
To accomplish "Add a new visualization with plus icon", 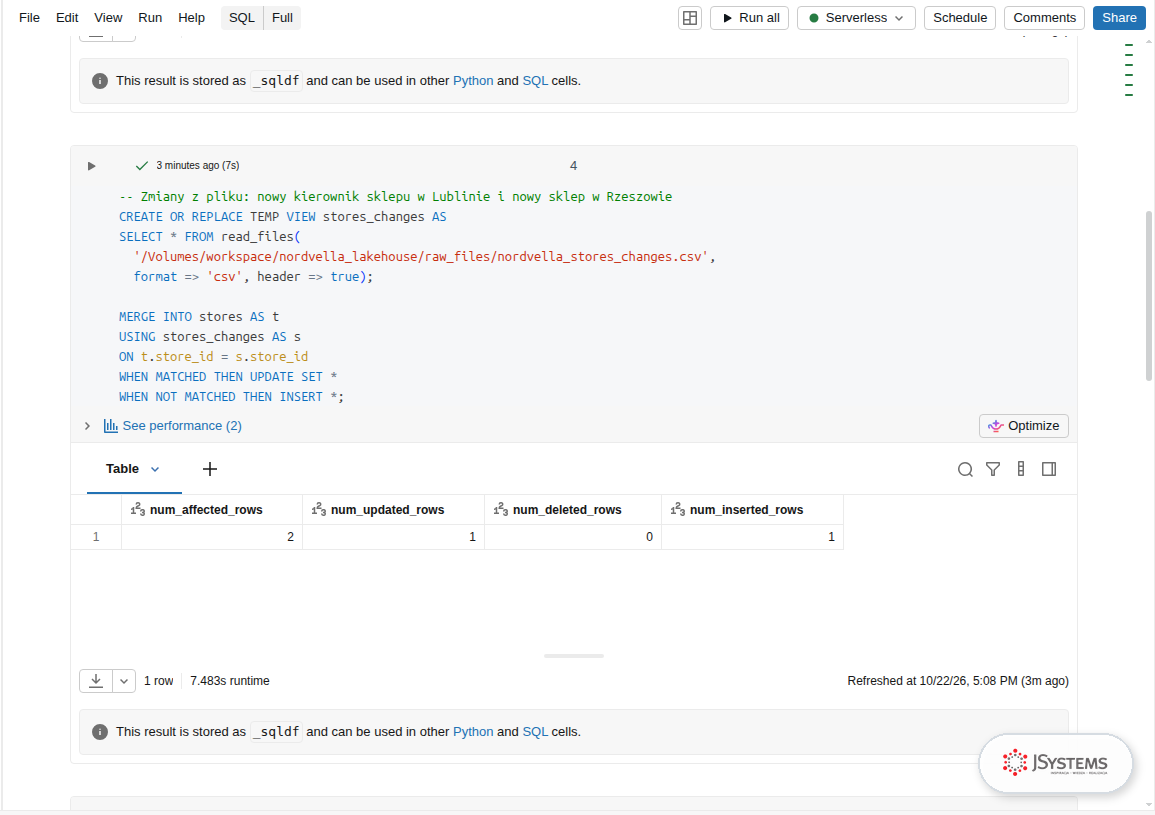I will (x=210, y=469).
